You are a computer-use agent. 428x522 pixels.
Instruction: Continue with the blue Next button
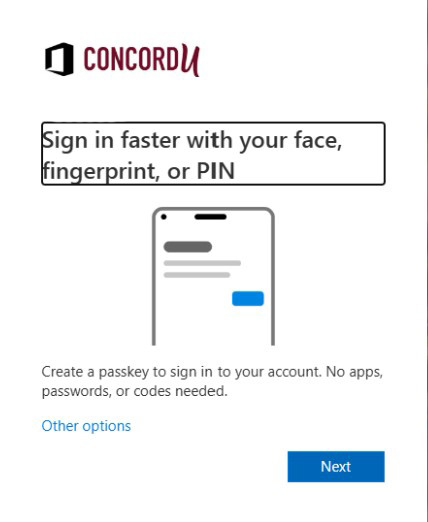tap(336, 466)
